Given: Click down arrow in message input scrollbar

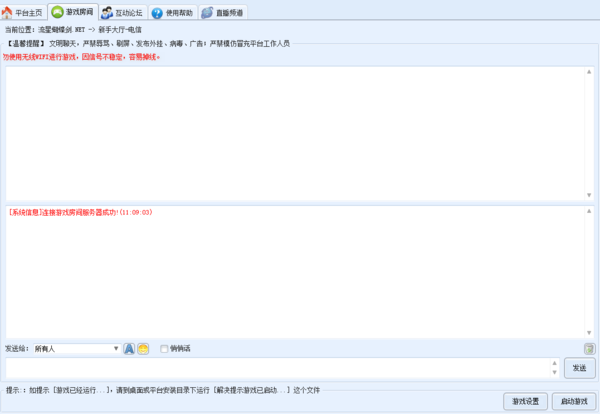Looking at the screenshot, I should (x=554, y=373).
